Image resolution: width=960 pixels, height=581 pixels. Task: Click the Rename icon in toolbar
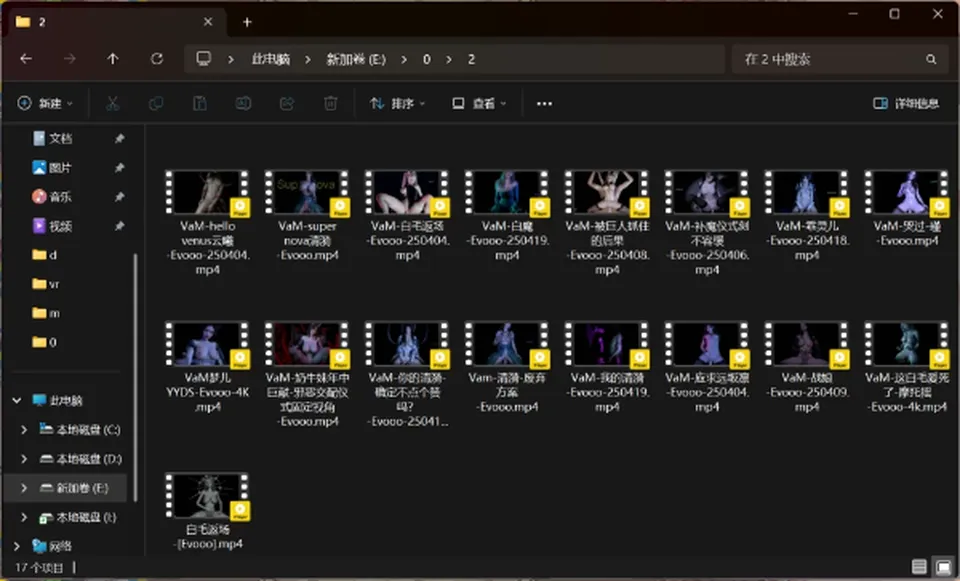click(x=243, y=103)
